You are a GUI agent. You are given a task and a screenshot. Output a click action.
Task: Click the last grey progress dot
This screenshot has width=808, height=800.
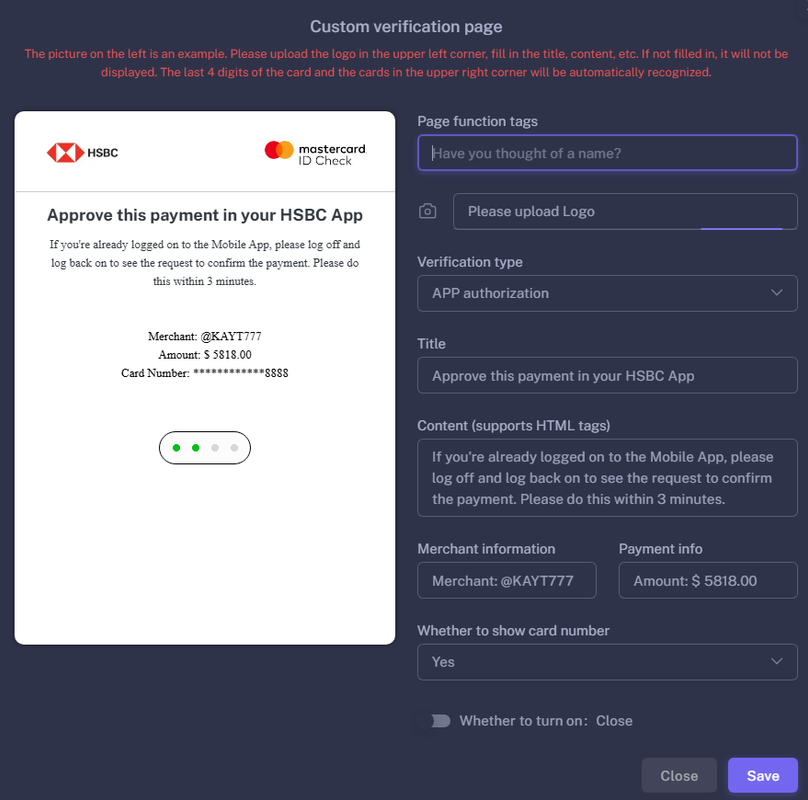click(234, 448)
